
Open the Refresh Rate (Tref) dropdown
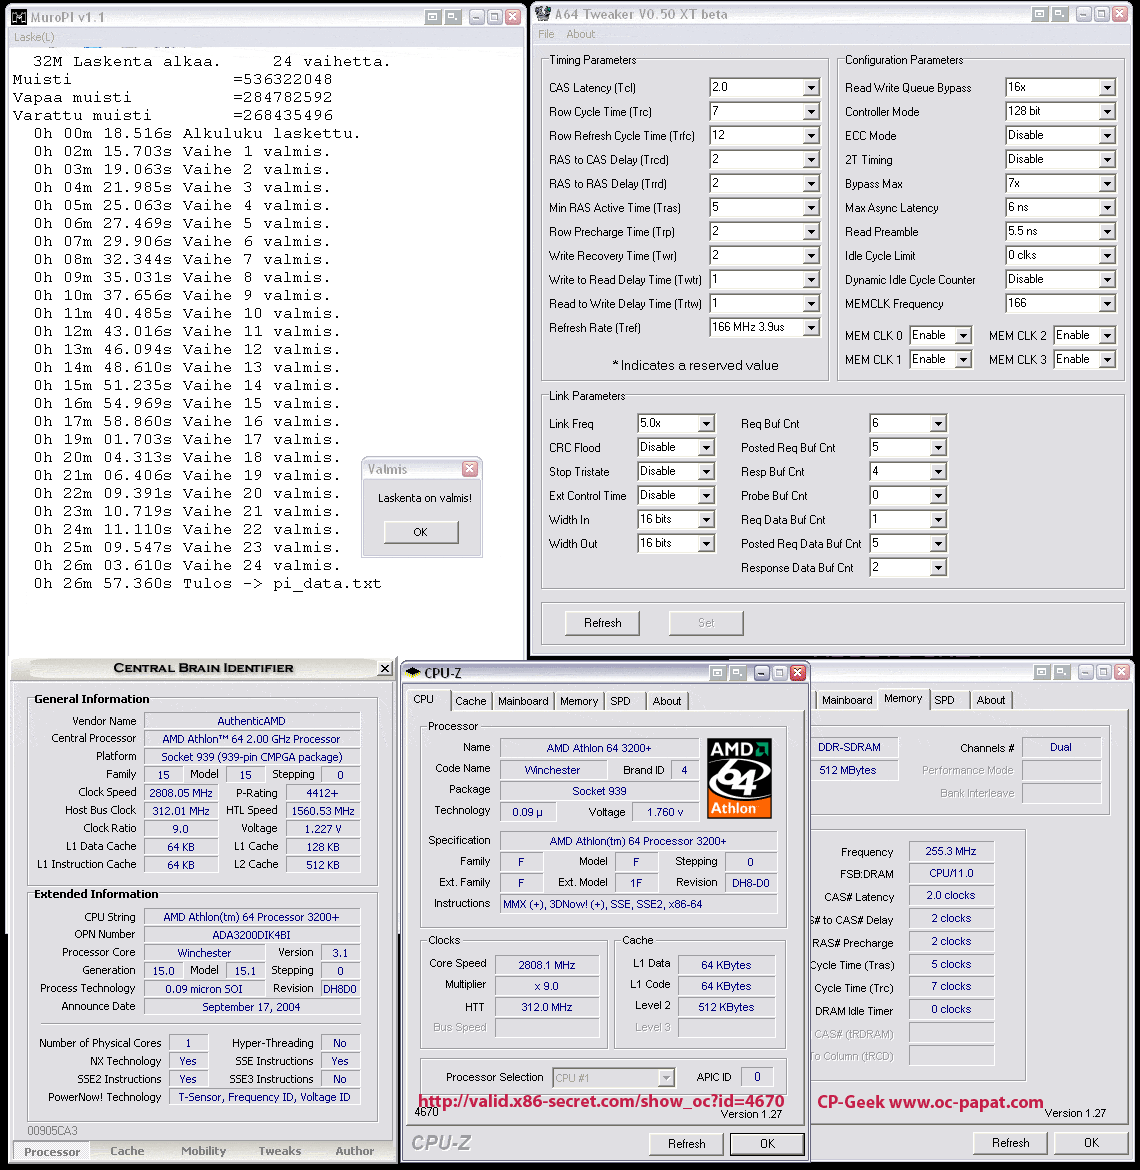coord(811,328)
